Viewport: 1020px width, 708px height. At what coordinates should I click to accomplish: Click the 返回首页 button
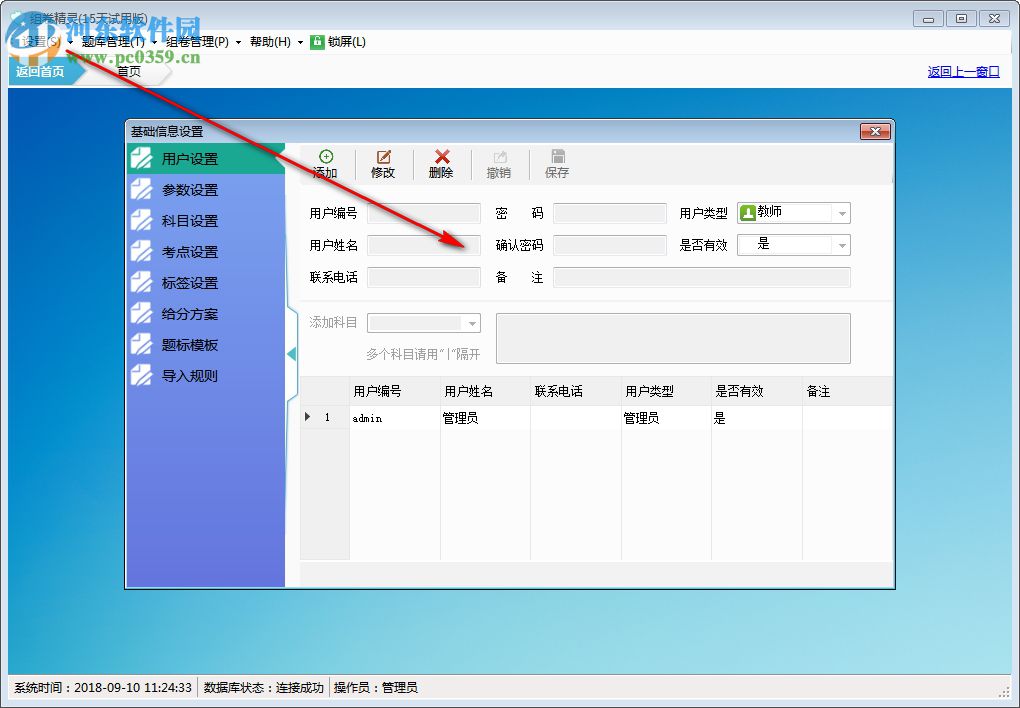pos(40,71)
